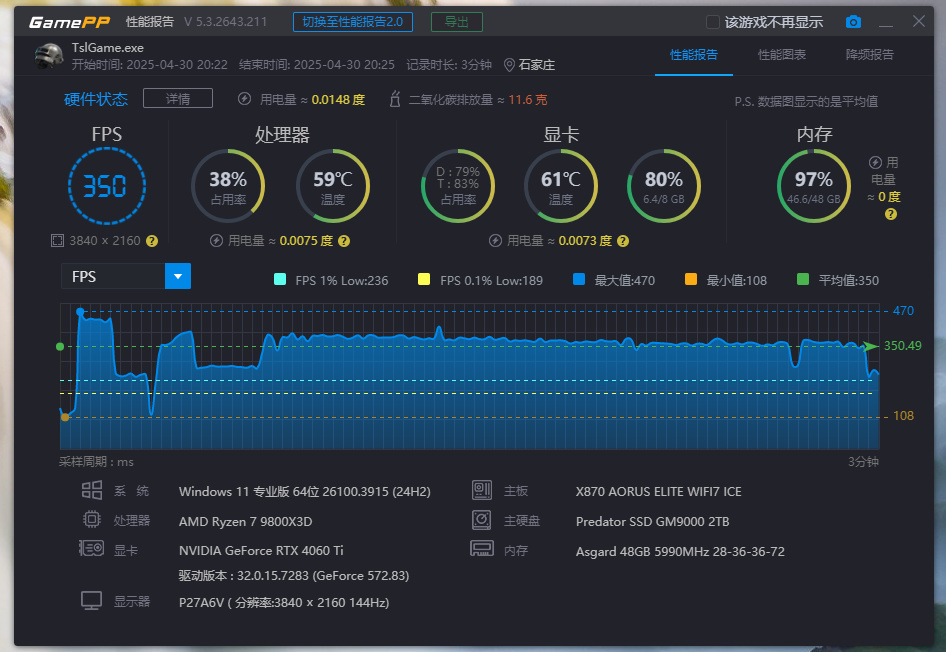Click the RAM icon next to 内存 Asgard
Screen dimensions: 946x652
click(x=482, y=548)
